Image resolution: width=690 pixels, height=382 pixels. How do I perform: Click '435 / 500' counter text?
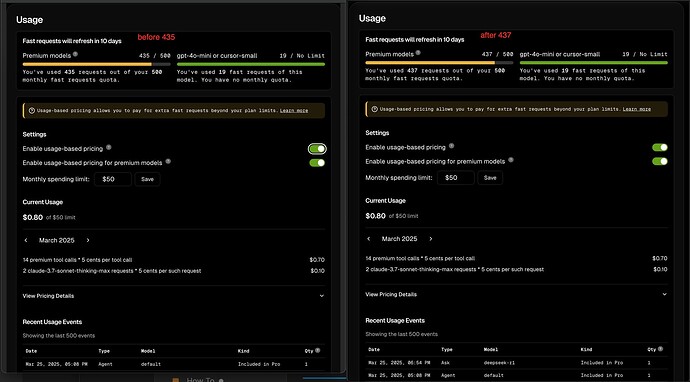point(155,56)
